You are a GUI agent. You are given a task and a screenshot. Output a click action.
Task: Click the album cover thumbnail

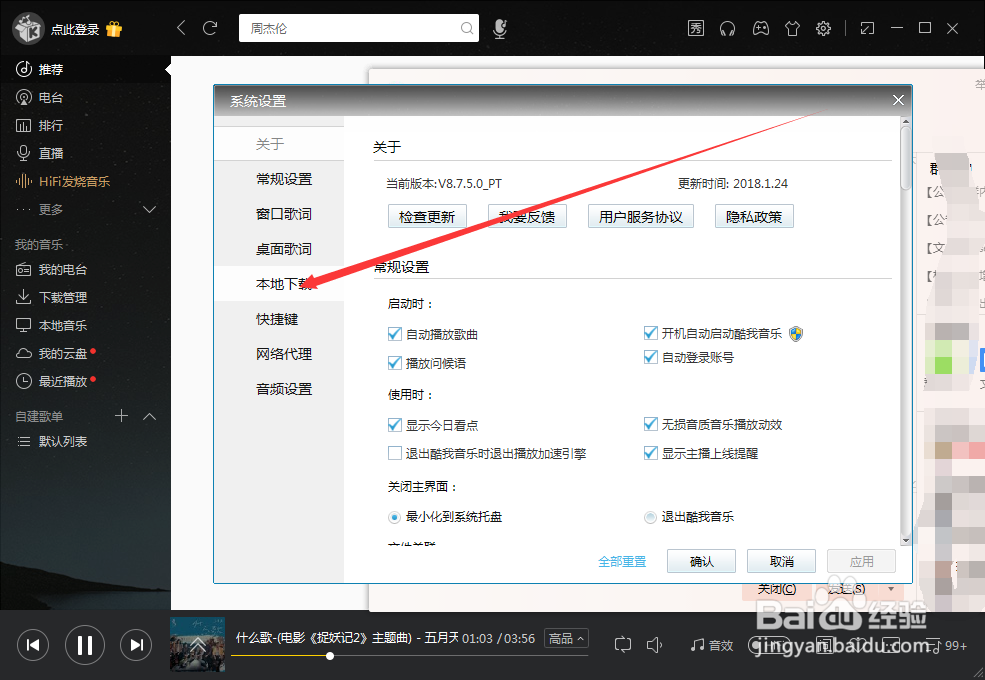coord(197,644)
